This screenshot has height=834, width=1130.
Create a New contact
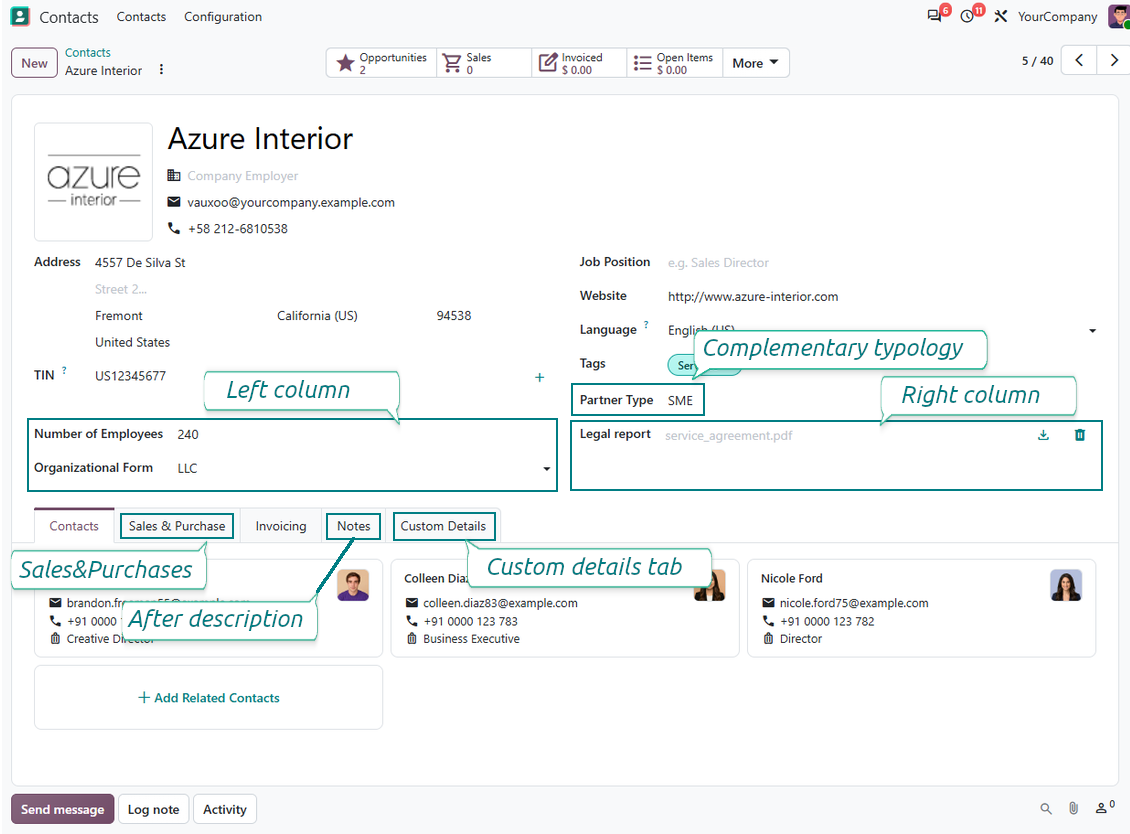click(x=34, y=63)
